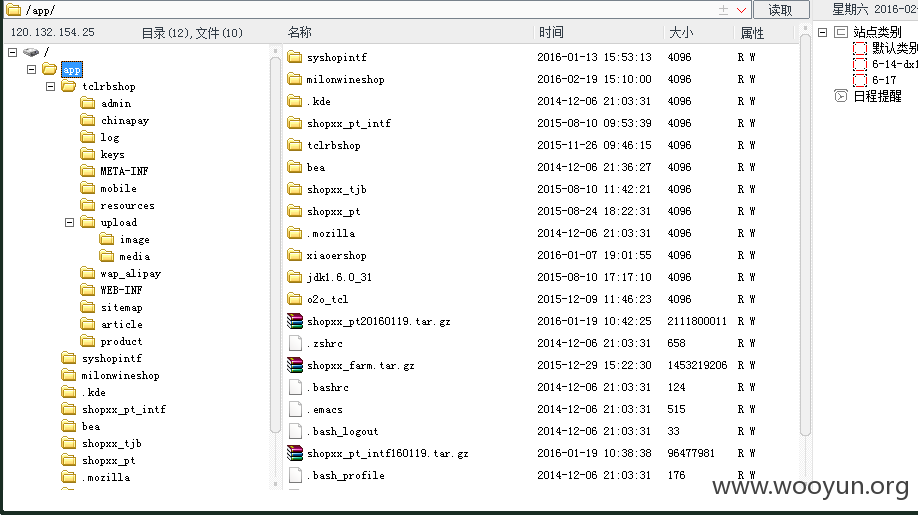Select the image subfolder under upload
This screenshot has width=918, height=515.
pos(135,239)
